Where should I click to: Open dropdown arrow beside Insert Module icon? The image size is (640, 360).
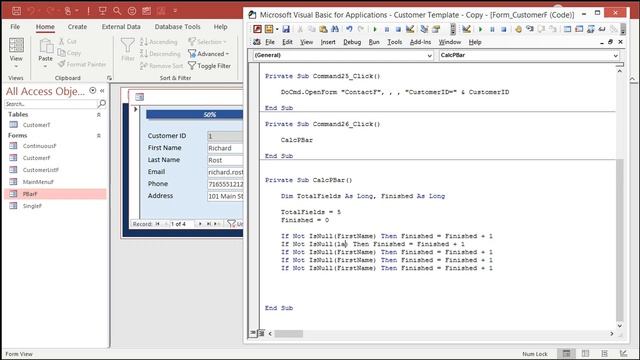[x=277, y=29]
